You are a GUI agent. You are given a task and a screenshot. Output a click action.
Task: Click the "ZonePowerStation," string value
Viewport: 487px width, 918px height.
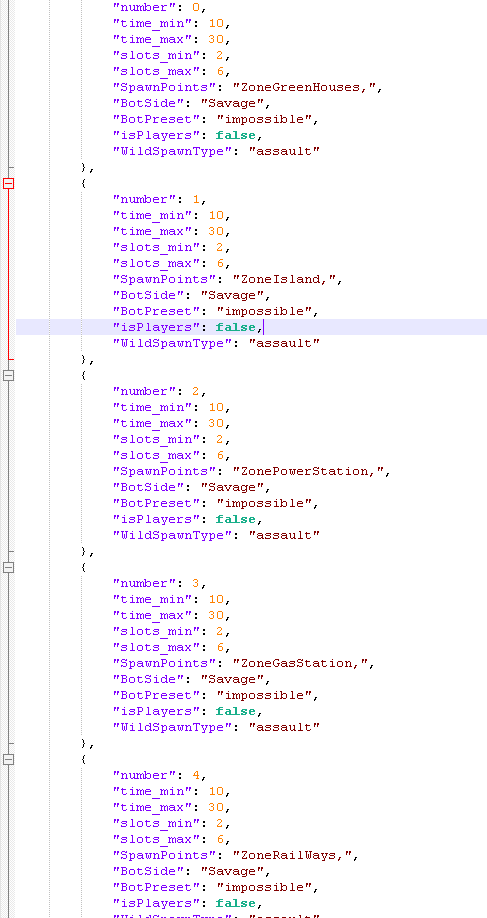click(311, 471)
